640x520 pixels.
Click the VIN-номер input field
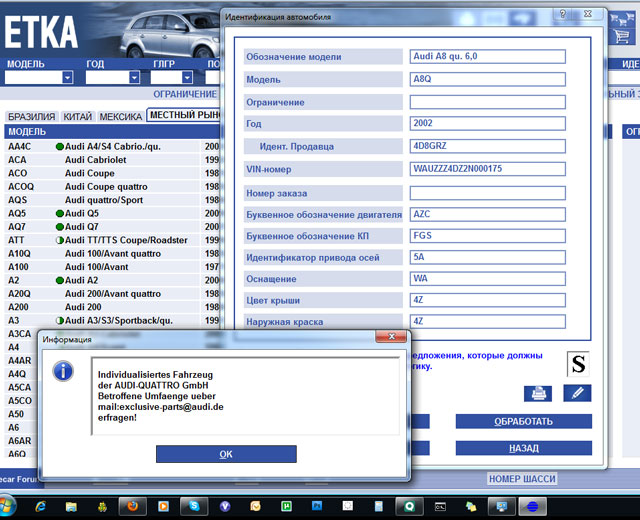[x=487, y=169]
